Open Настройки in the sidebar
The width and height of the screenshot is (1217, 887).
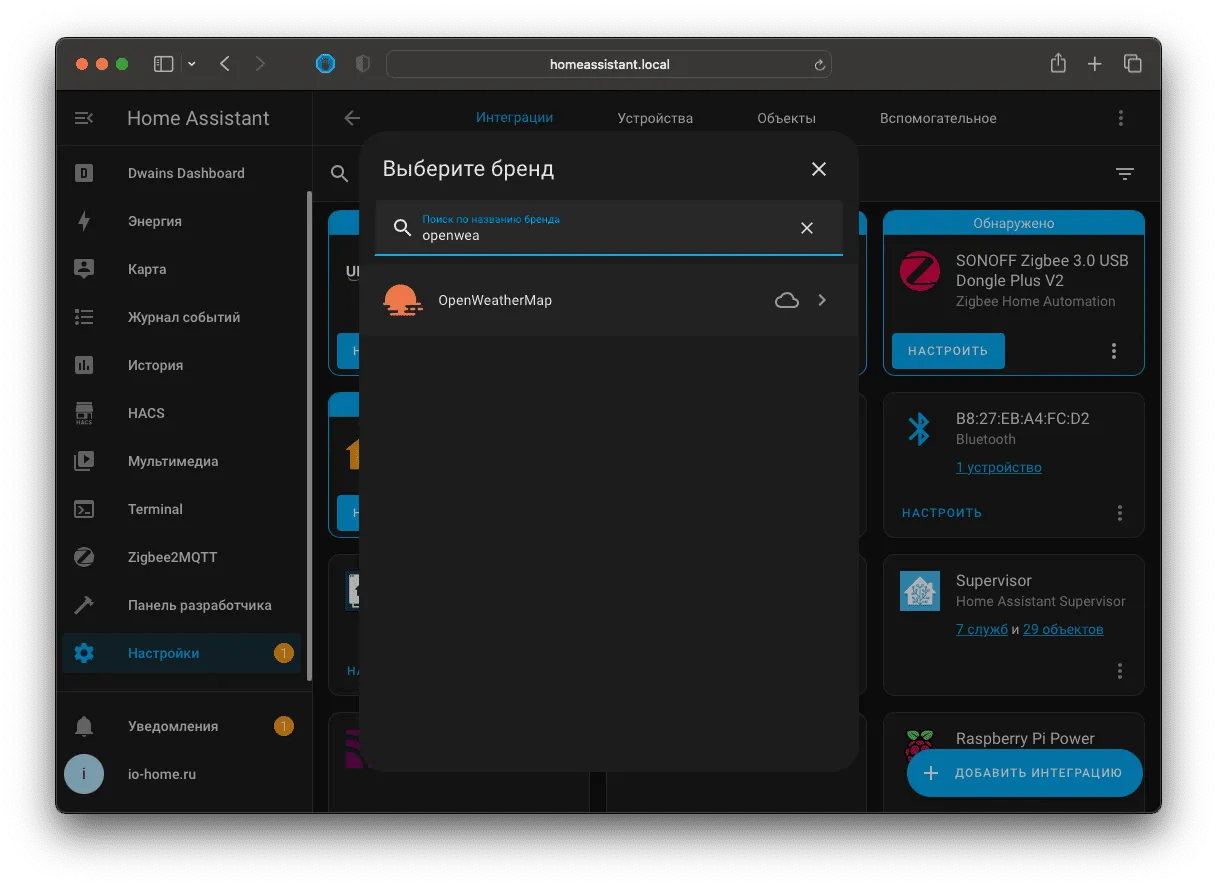182,653
